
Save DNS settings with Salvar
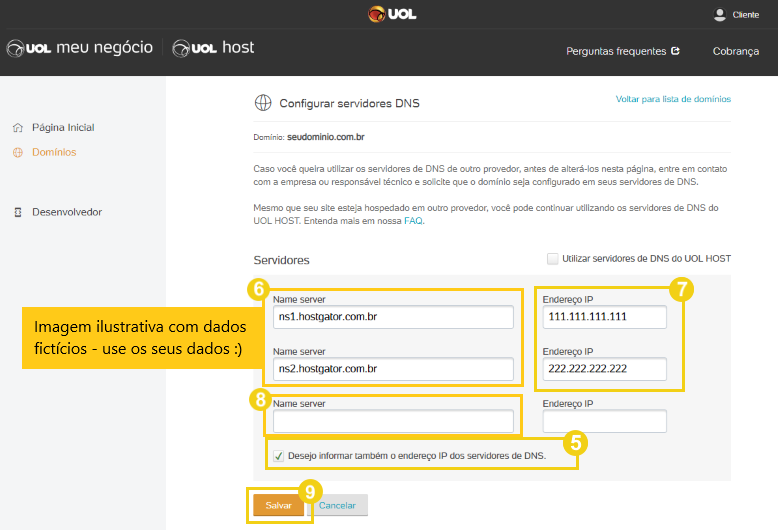click(x=278, y=505)
